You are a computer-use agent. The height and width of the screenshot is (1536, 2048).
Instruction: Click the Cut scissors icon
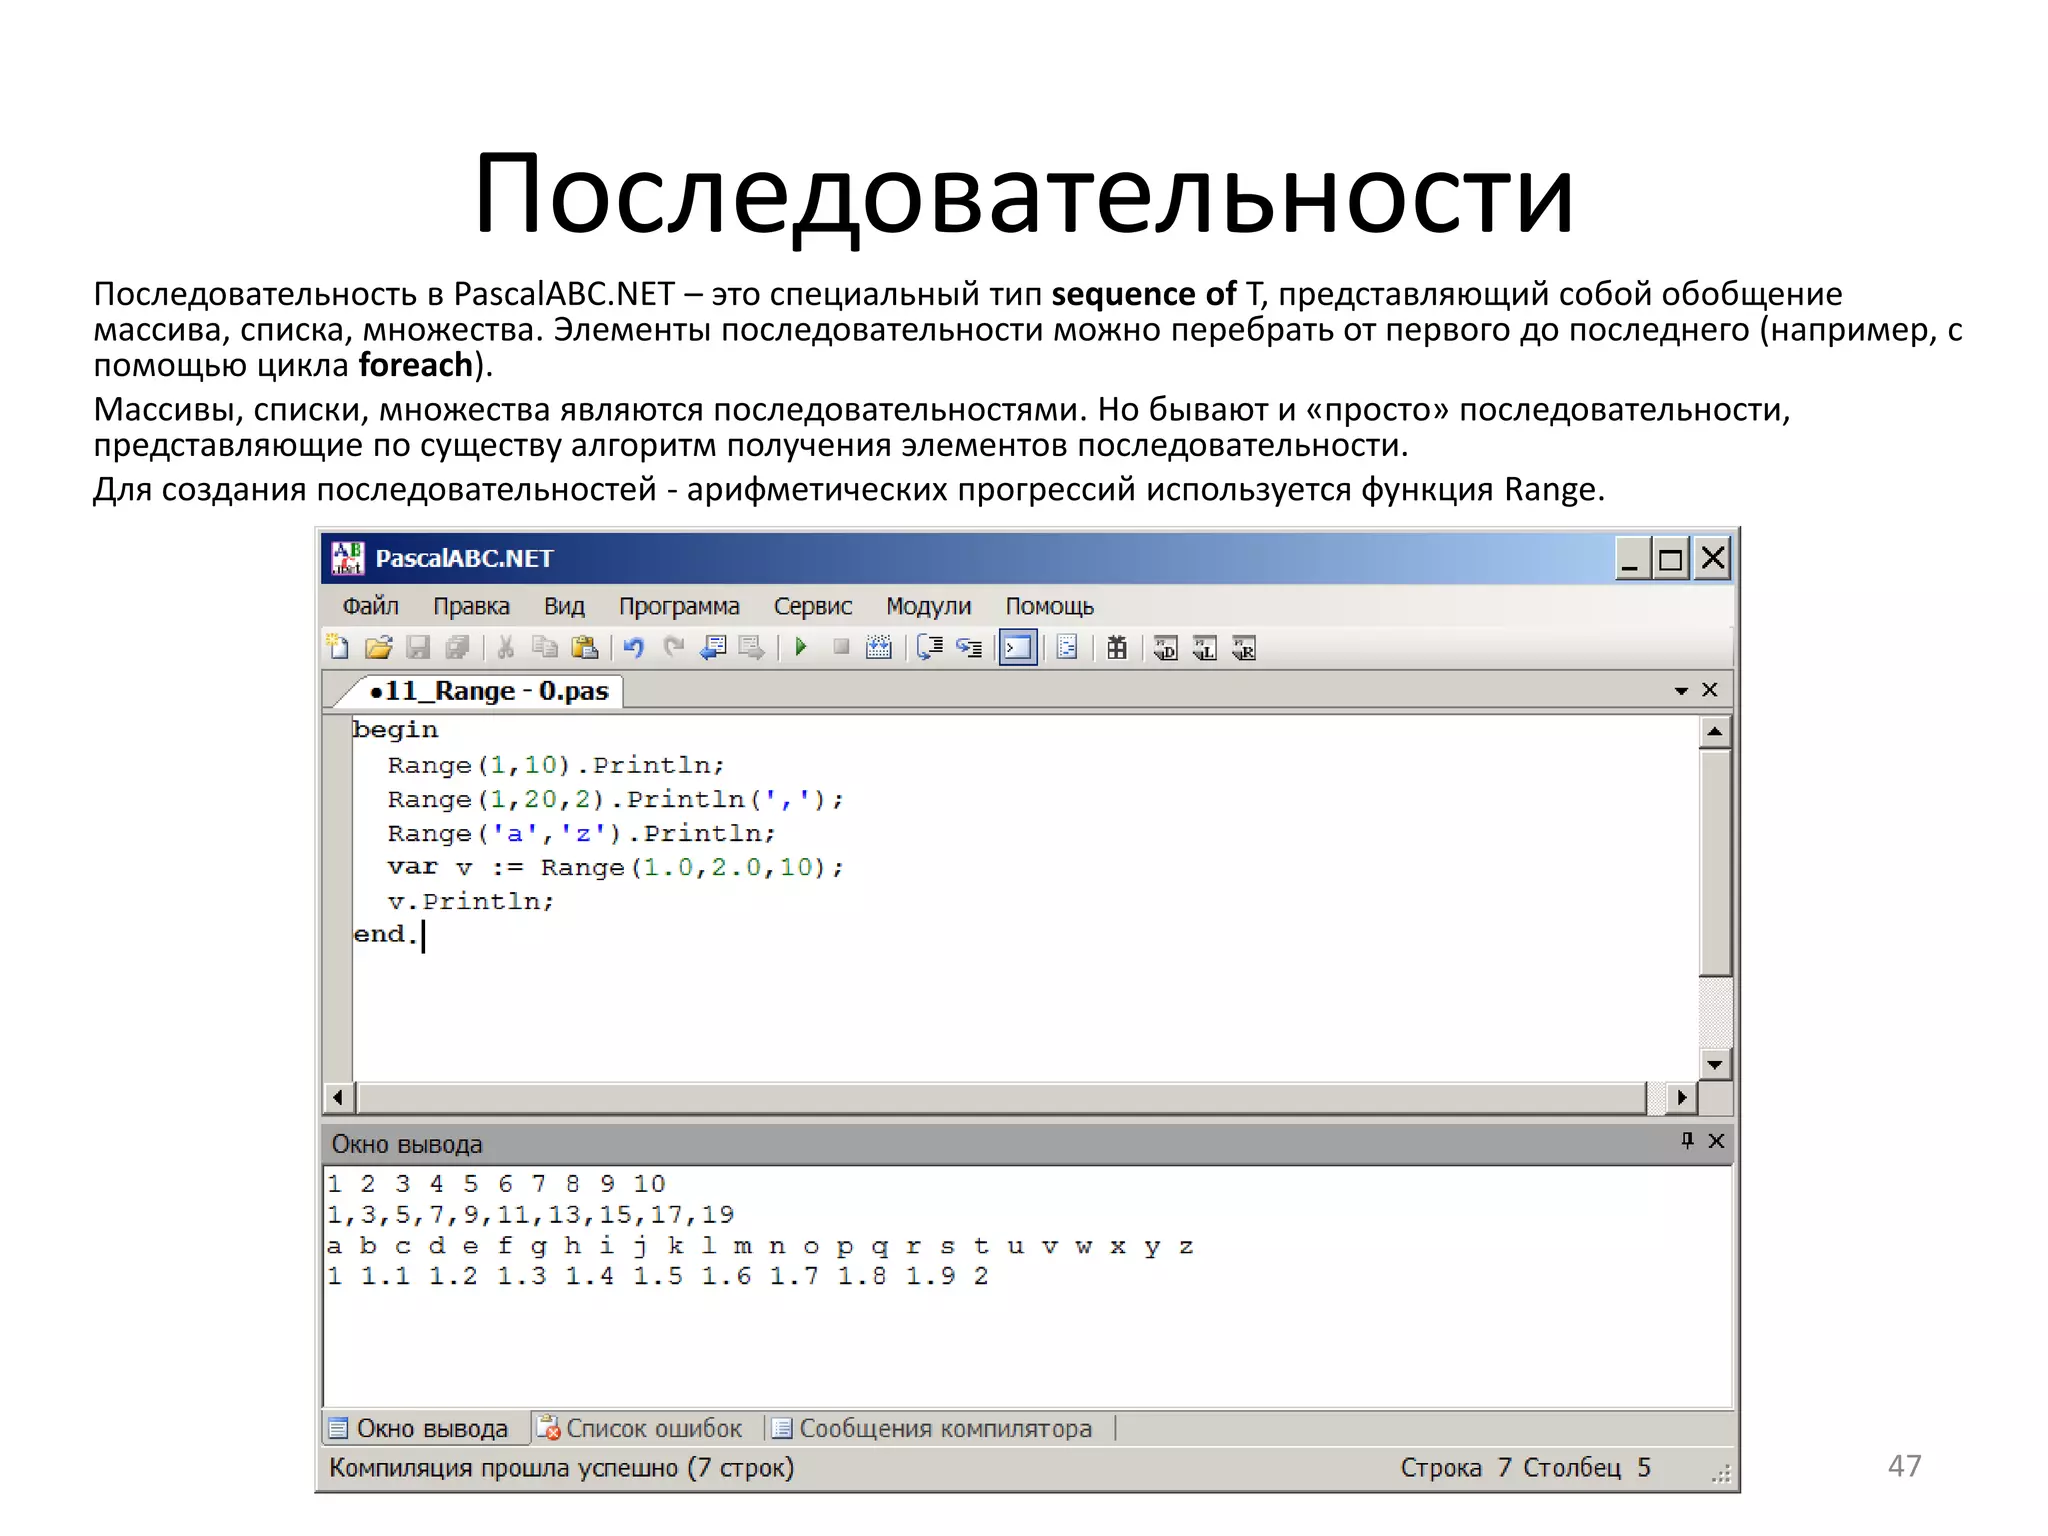(505, 648)
